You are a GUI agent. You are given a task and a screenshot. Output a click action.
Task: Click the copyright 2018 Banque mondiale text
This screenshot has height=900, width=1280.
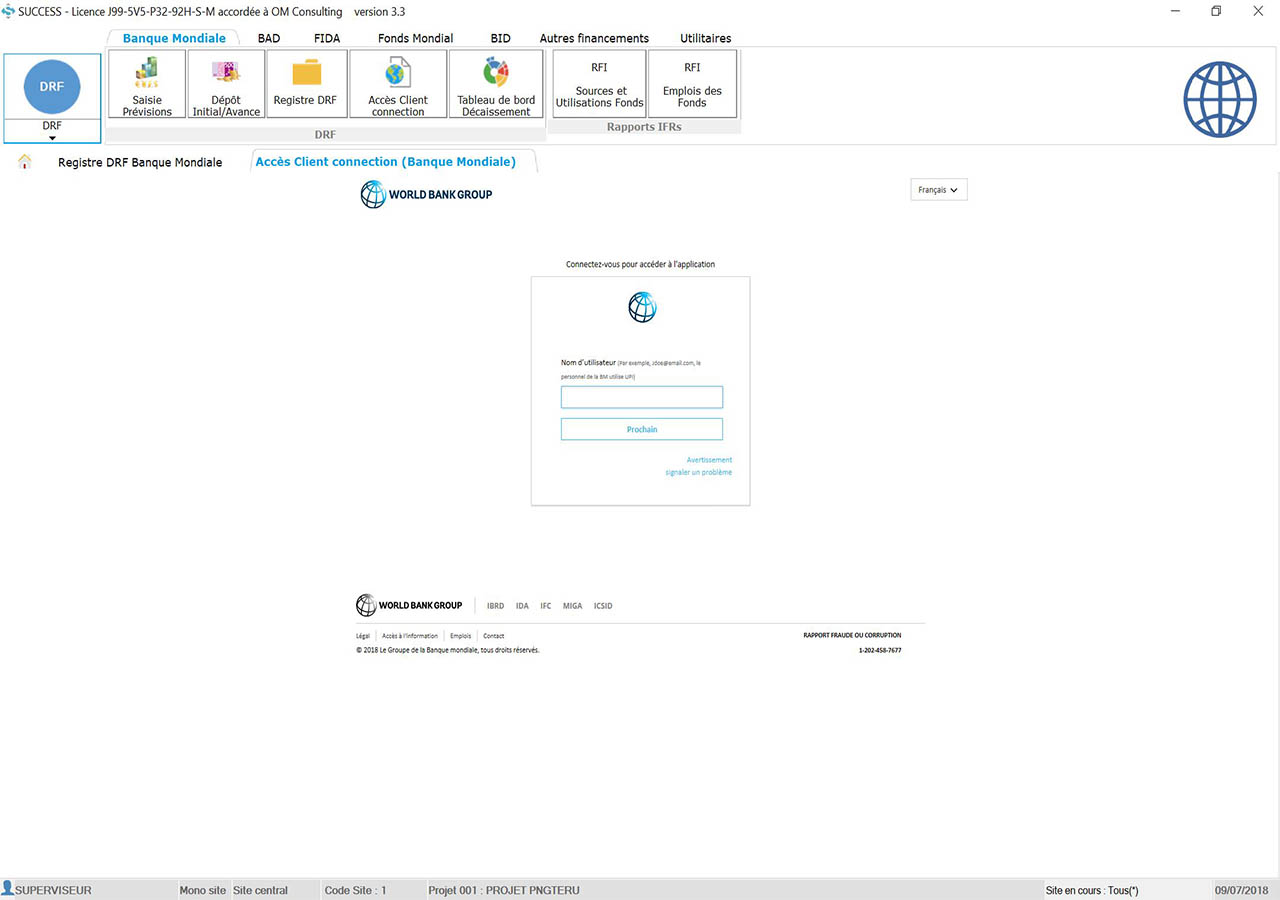tap(447, 650)
